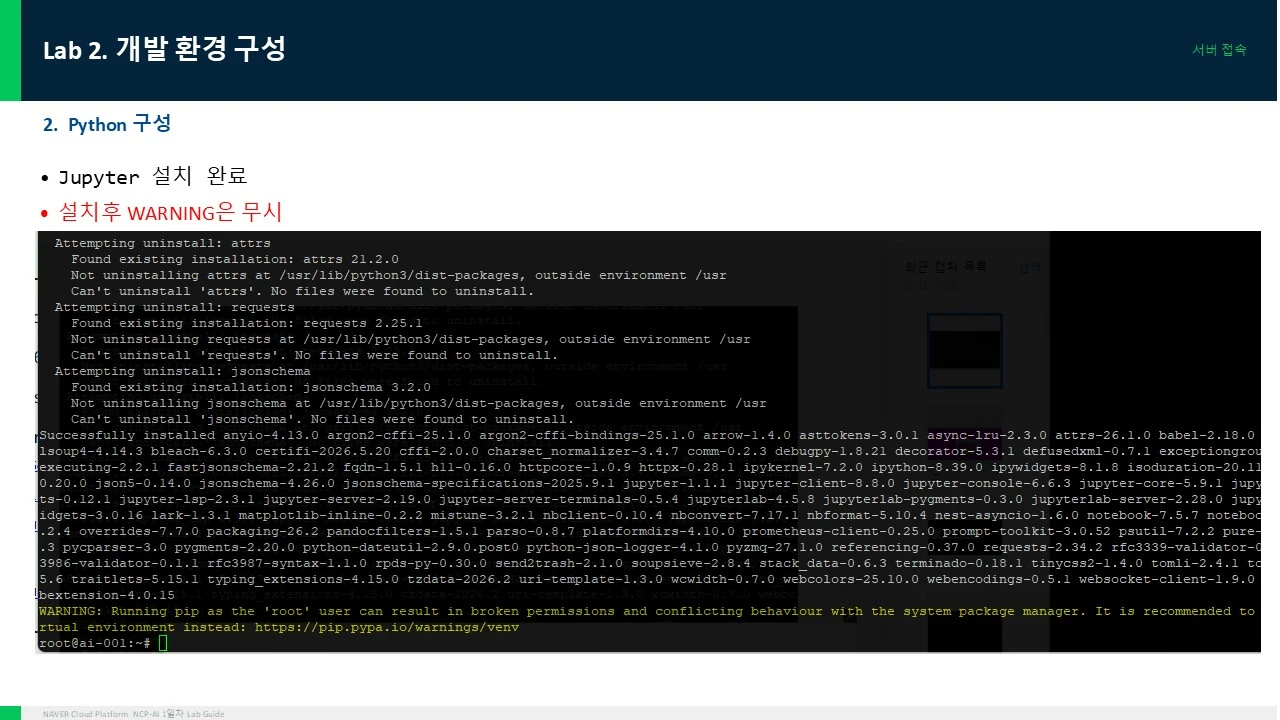Click the 'NAVER Cloud Platform NCP-AI' footer text
Screen dimensions: 1280x720
pos(133,714)
